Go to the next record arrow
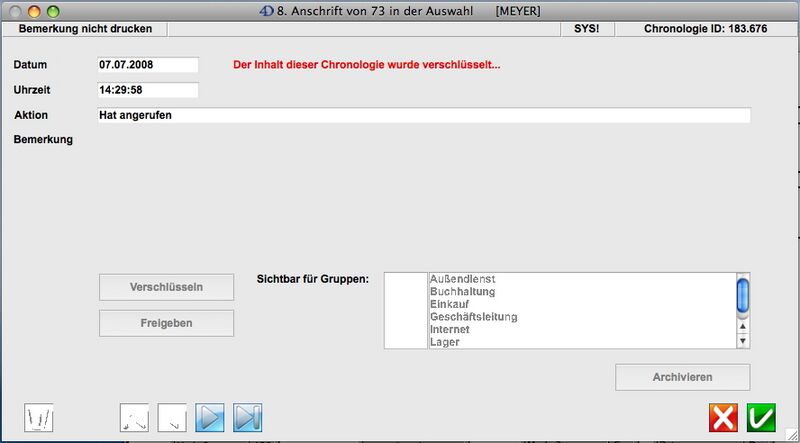 (210, 417)
